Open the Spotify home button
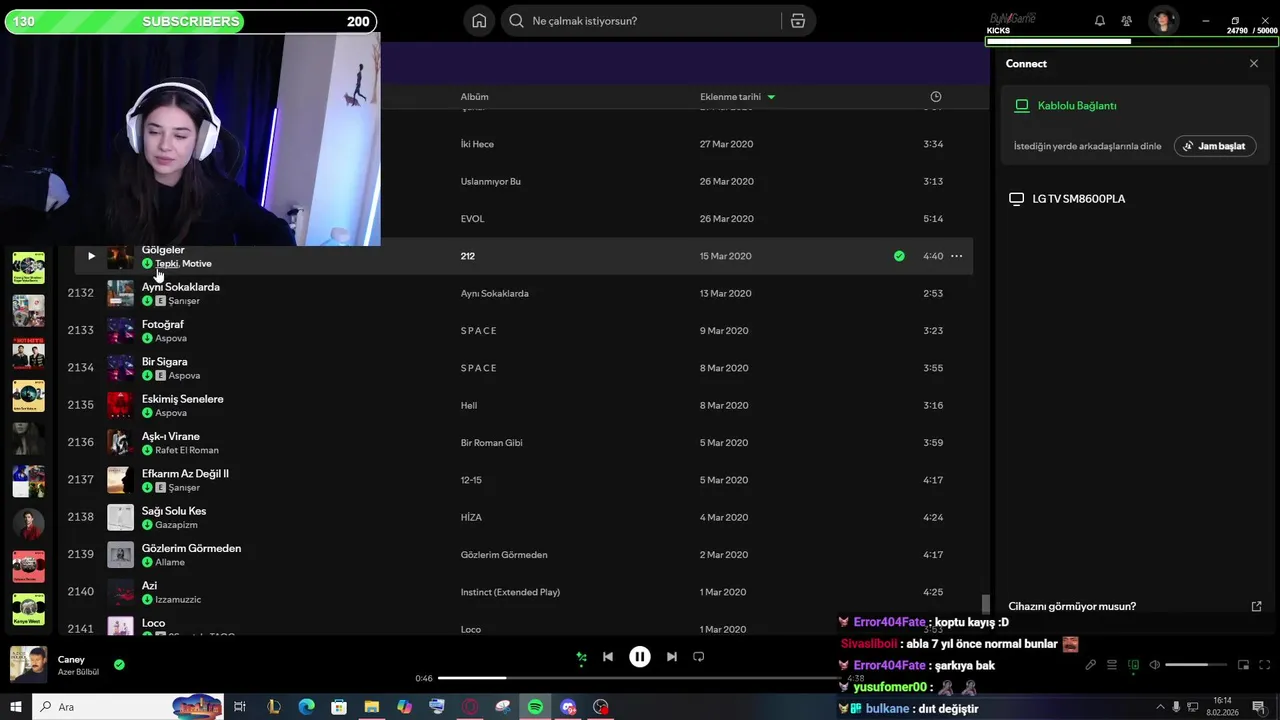Image resolution: width=1280 pixels, height=720 pixels. click(x=479, y=21)
